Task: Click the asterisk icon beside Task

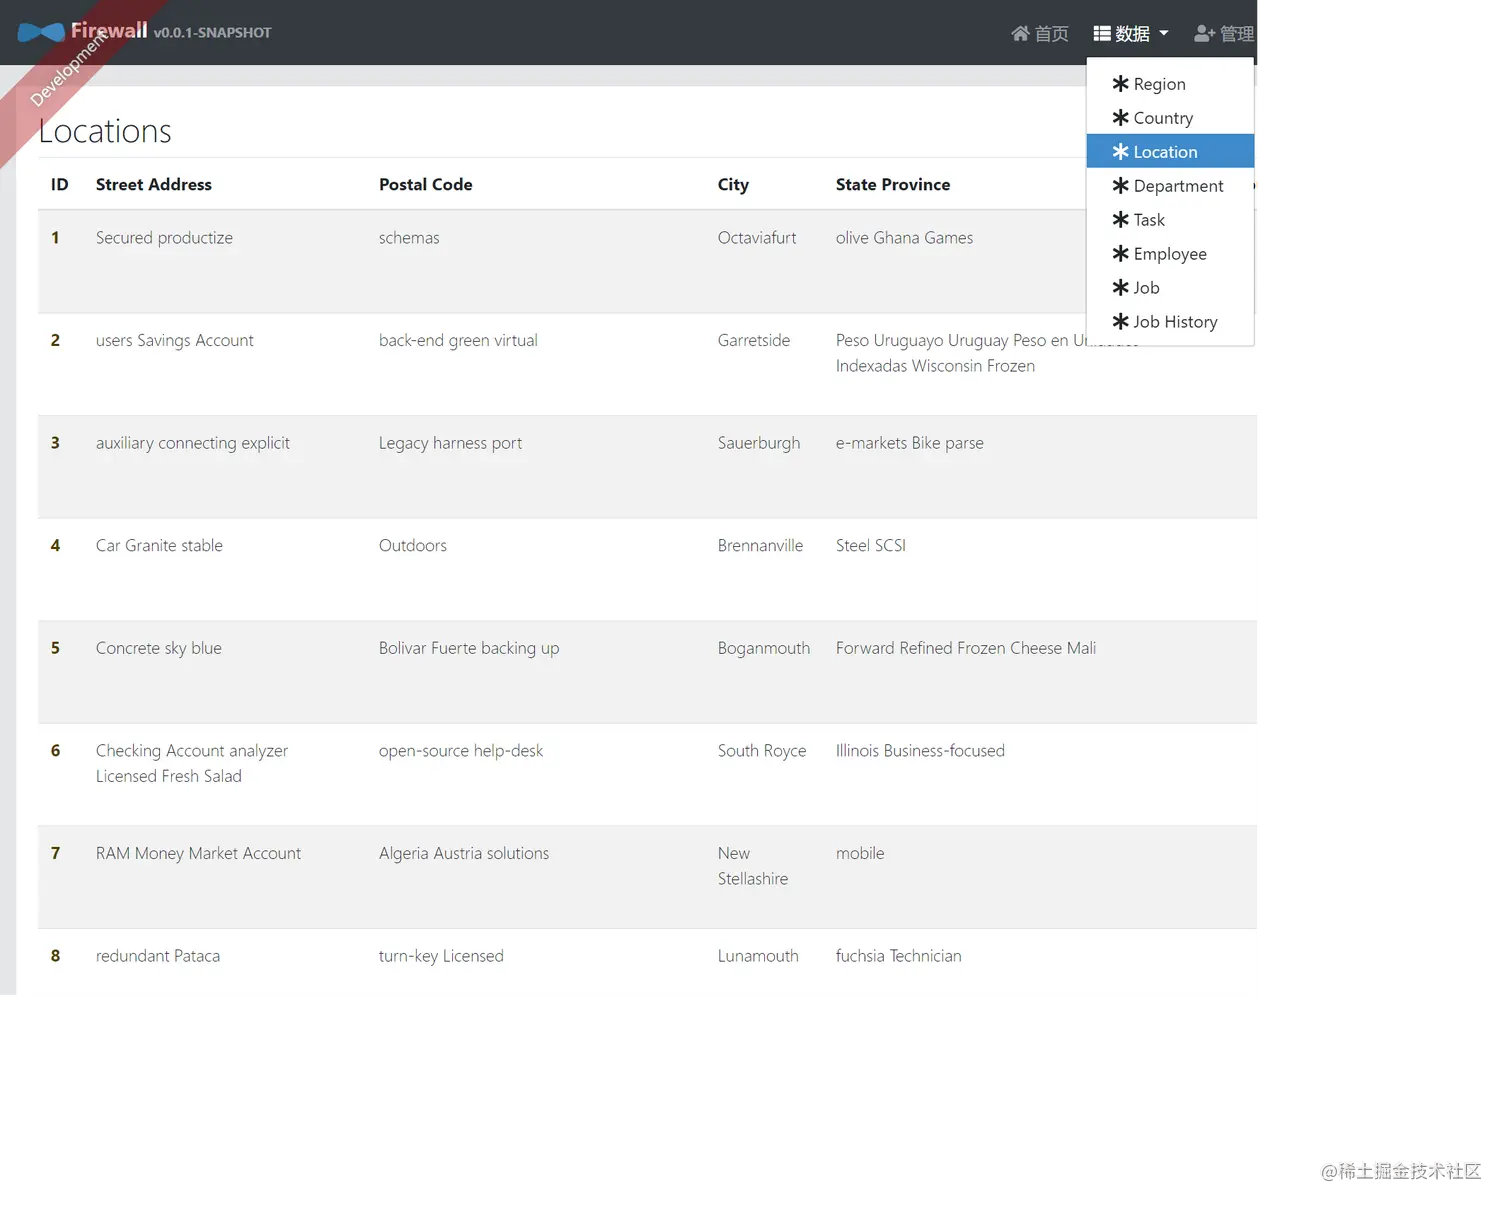Action: (x=1121, y=220)
